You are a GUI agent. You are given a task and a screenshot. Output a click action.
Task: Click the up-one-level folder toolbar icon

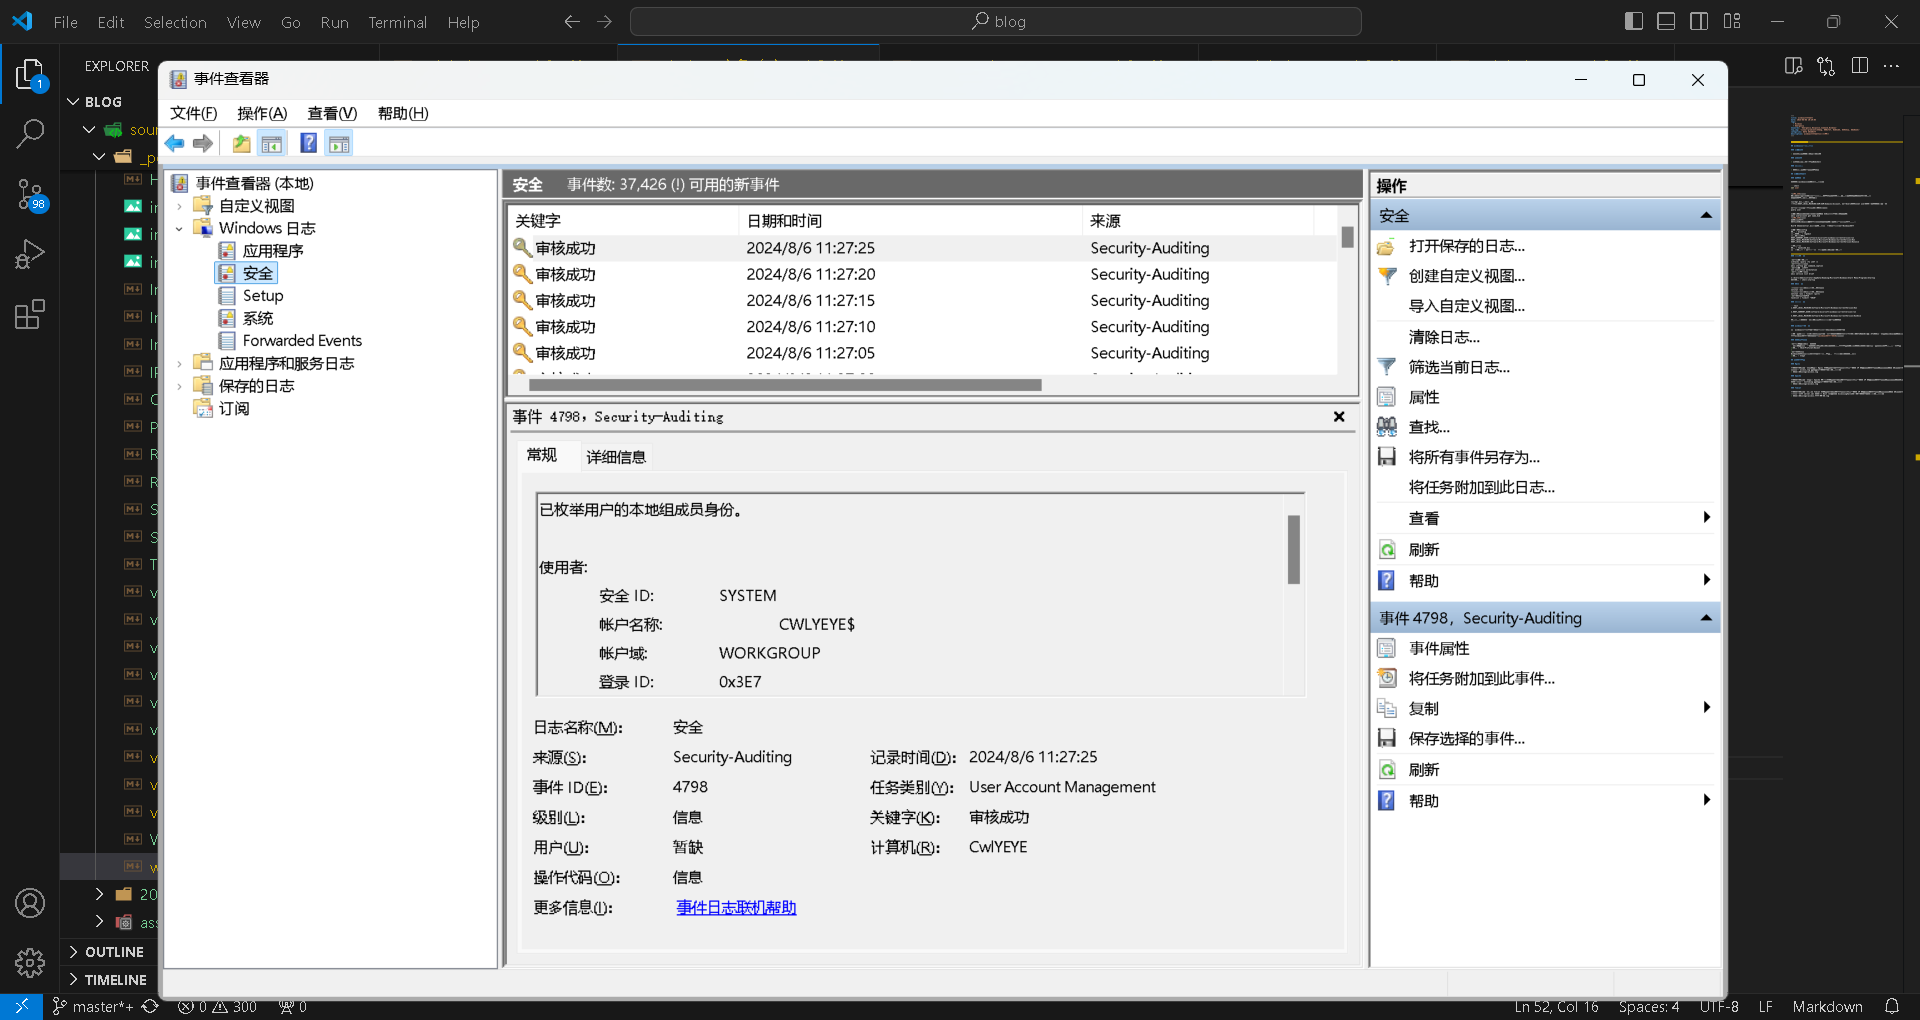pyautogui.click(x=241, y=144)
